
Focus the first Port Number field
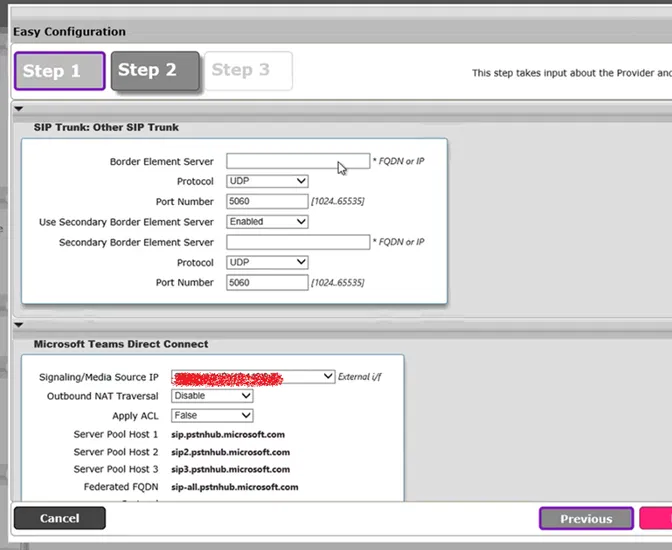point(267,201)
